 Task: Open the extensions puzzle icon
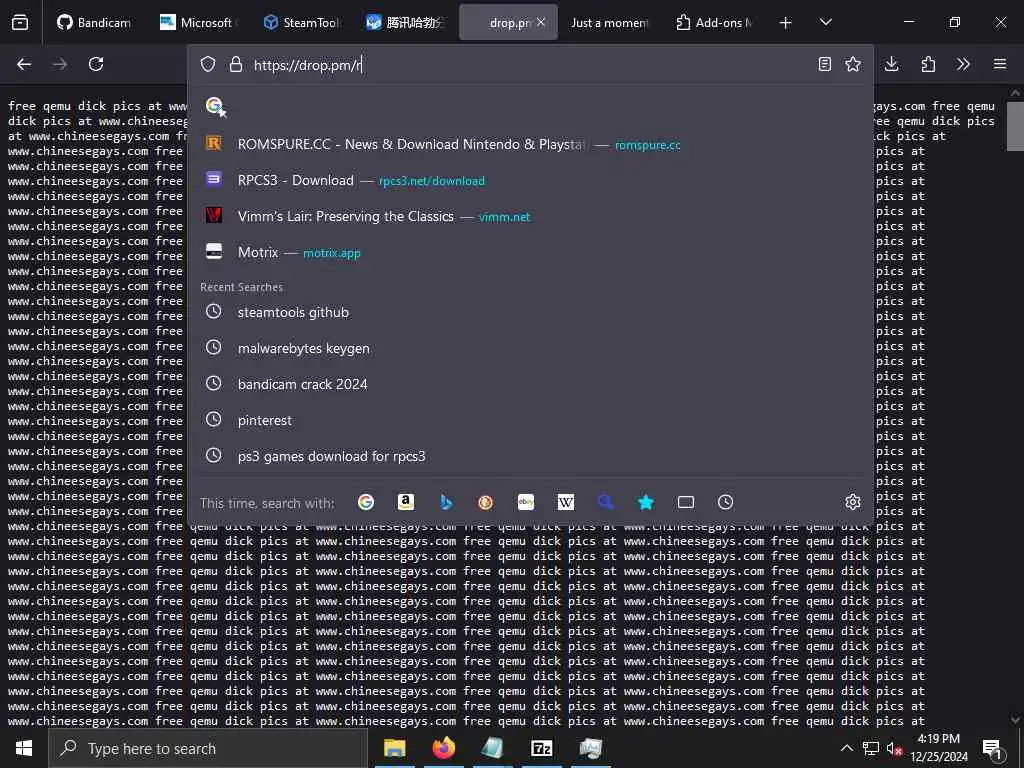[928, 64]
